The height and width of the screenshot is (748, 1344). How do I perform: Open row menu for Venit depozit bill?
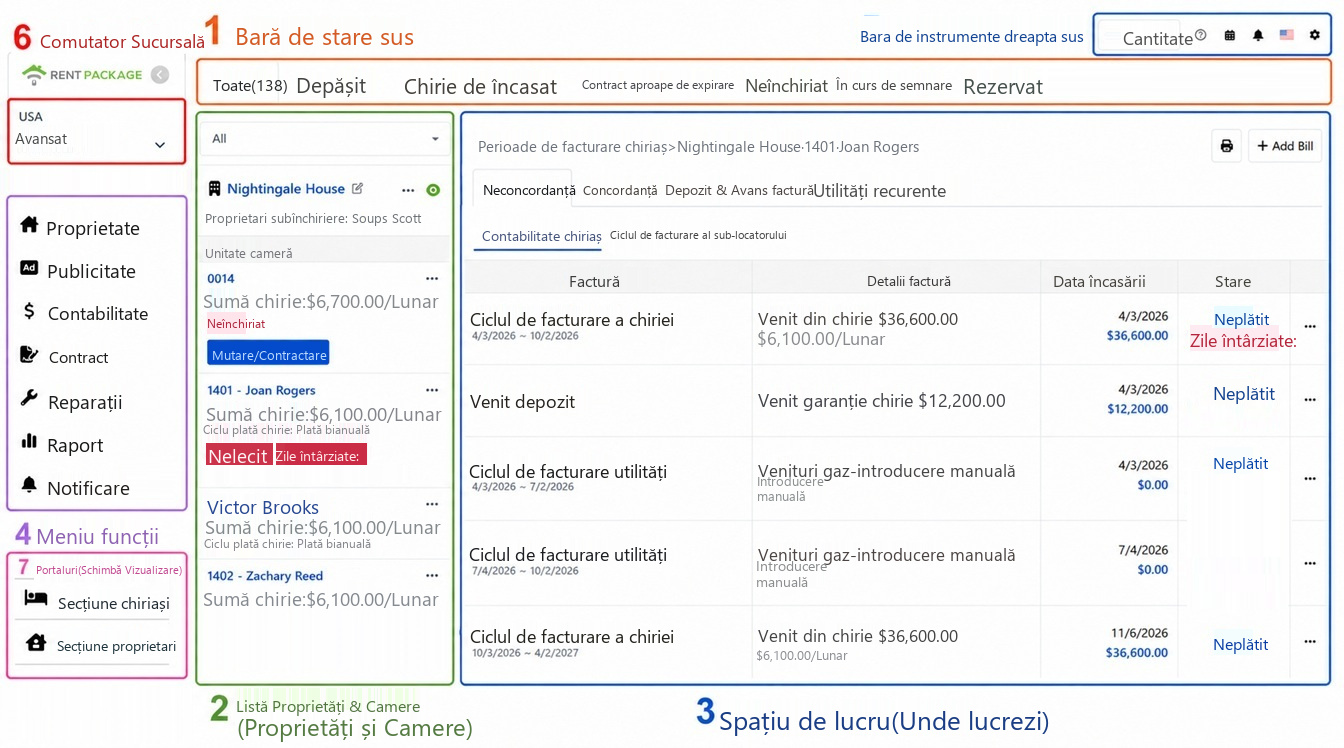click(1310, 399)
